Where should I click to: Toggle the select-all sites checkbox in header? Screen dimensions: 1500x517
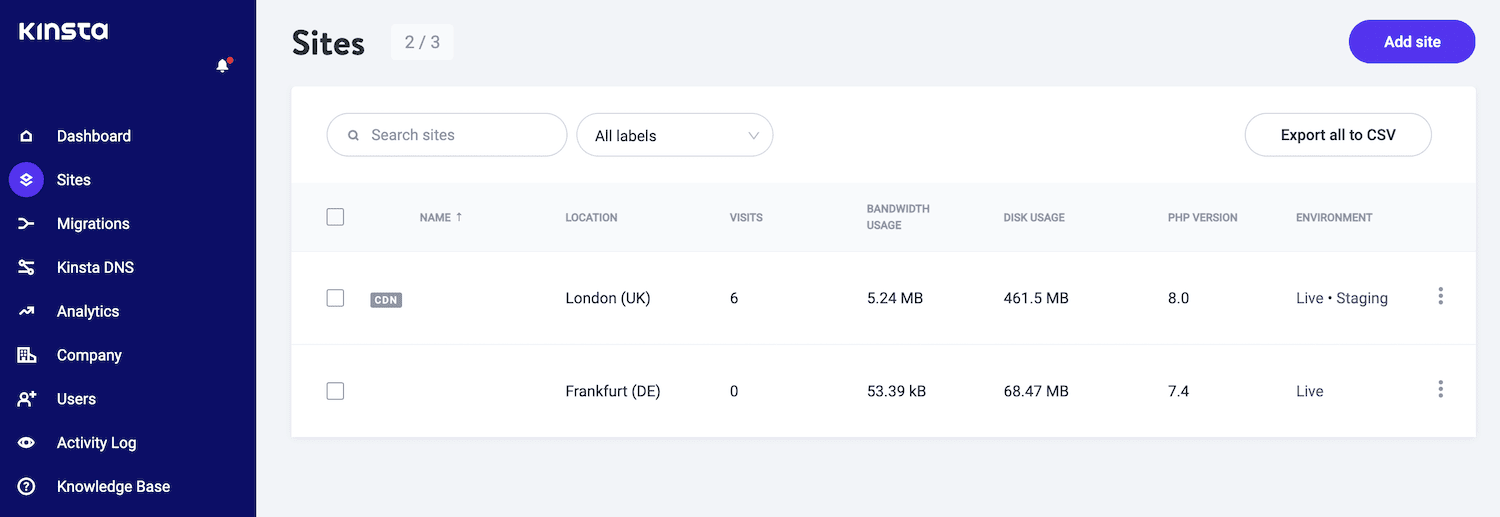click(335, 217)
